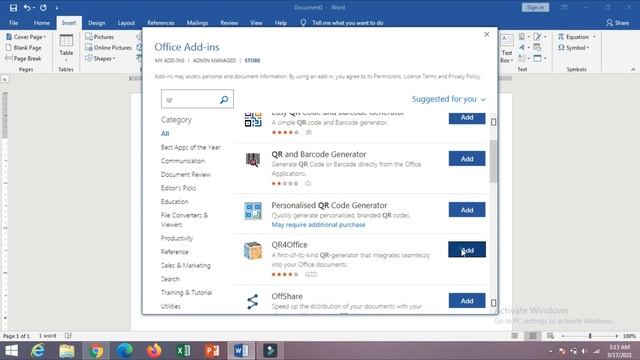
Task: Select the Education category
Action: 174,202
